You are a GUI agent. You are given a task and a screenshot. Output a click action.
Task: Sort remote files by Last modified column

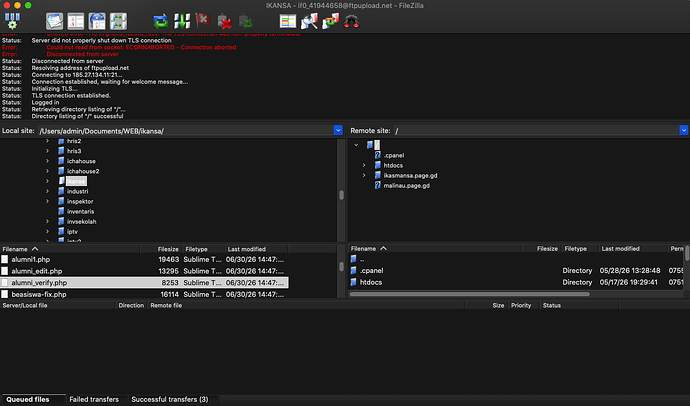click(632, 249)
